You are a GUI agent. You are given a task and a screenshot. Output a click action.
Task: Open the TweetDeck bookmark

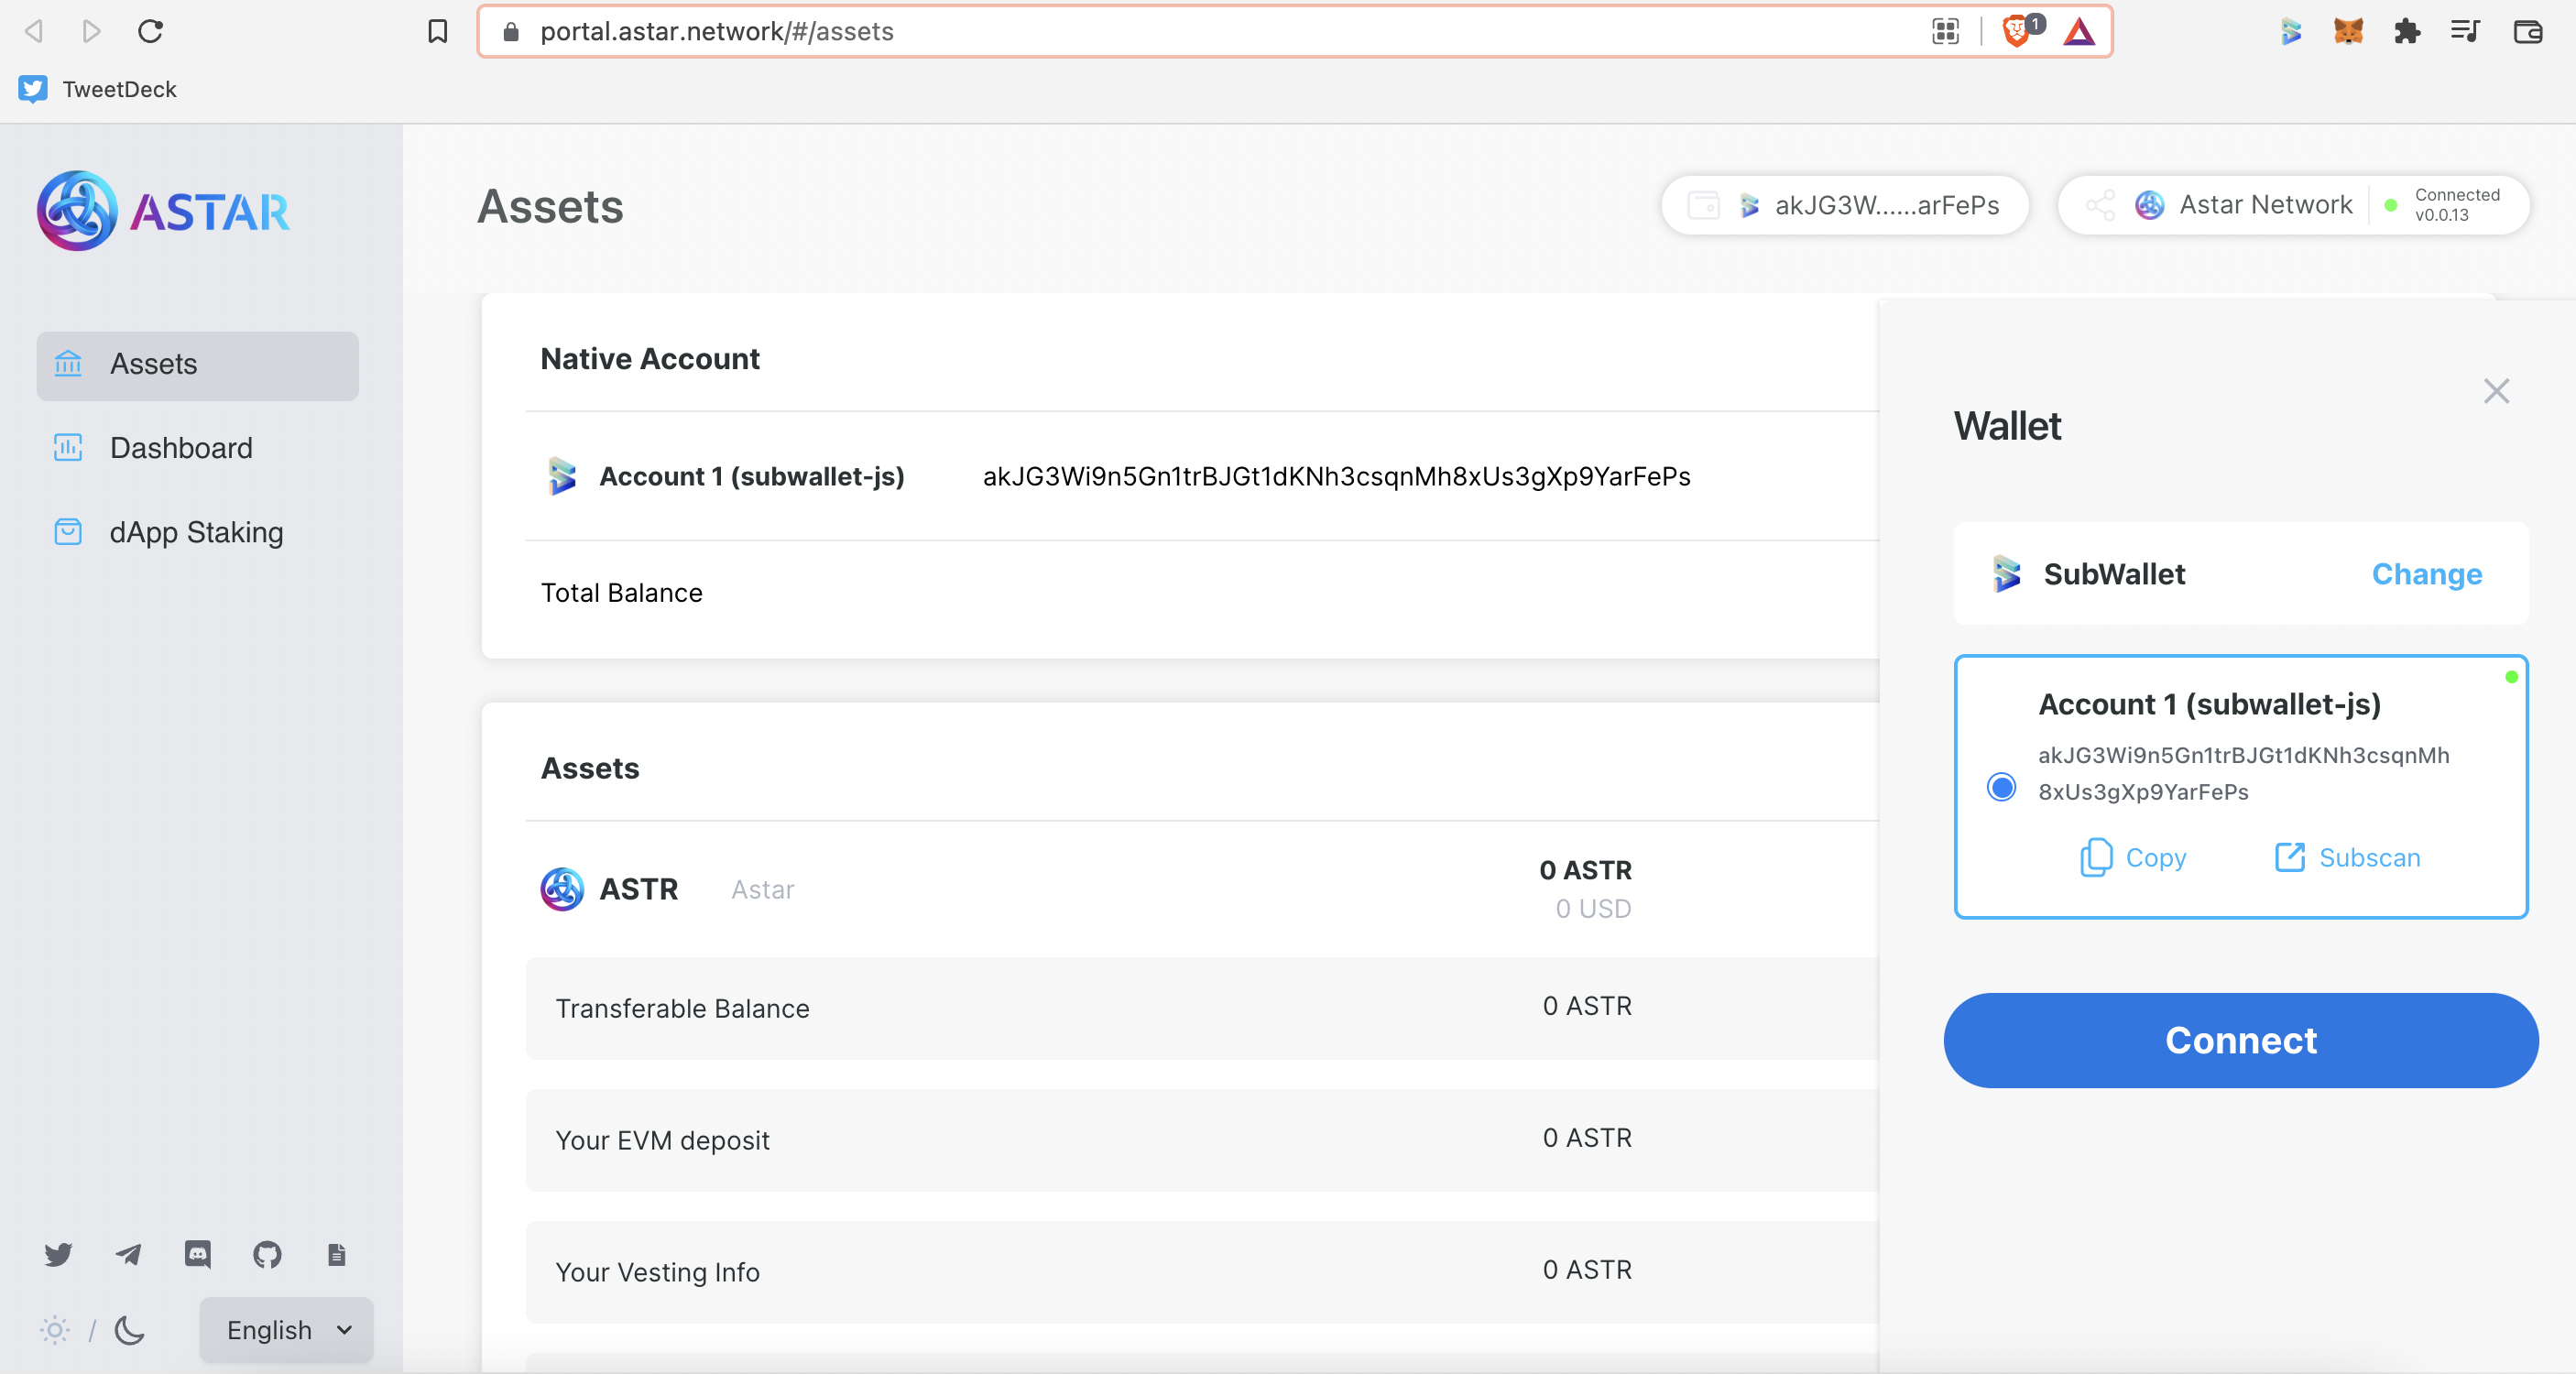[x=98, y=89]
